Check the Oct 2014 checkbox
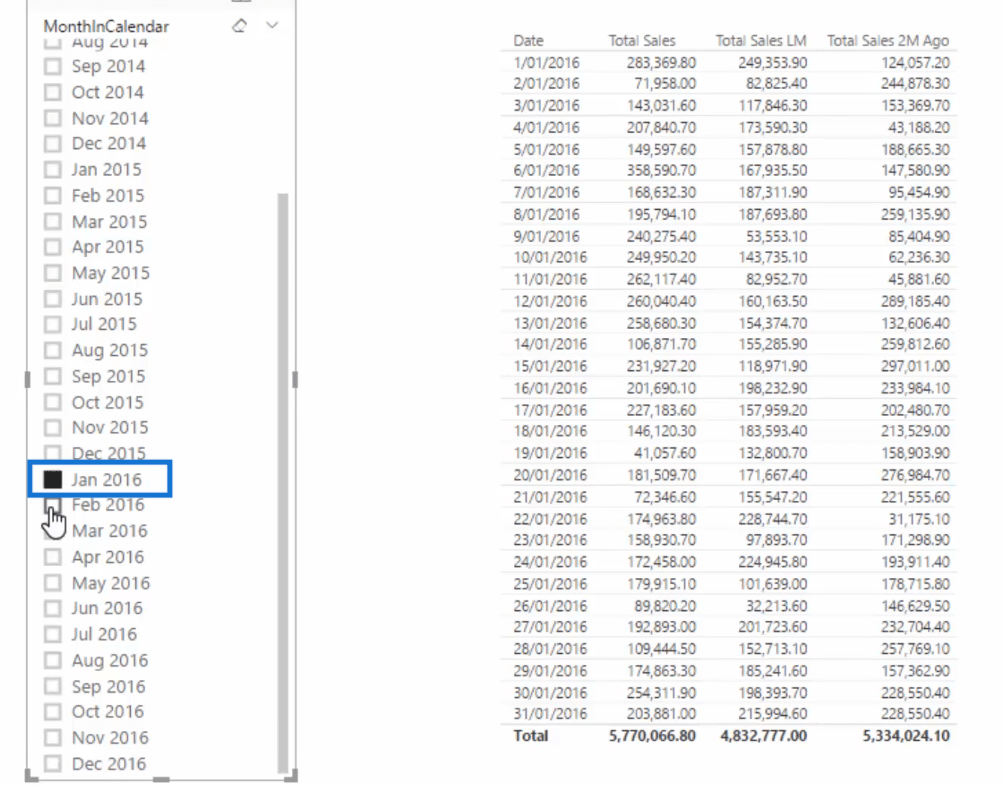 pos(53,92)
